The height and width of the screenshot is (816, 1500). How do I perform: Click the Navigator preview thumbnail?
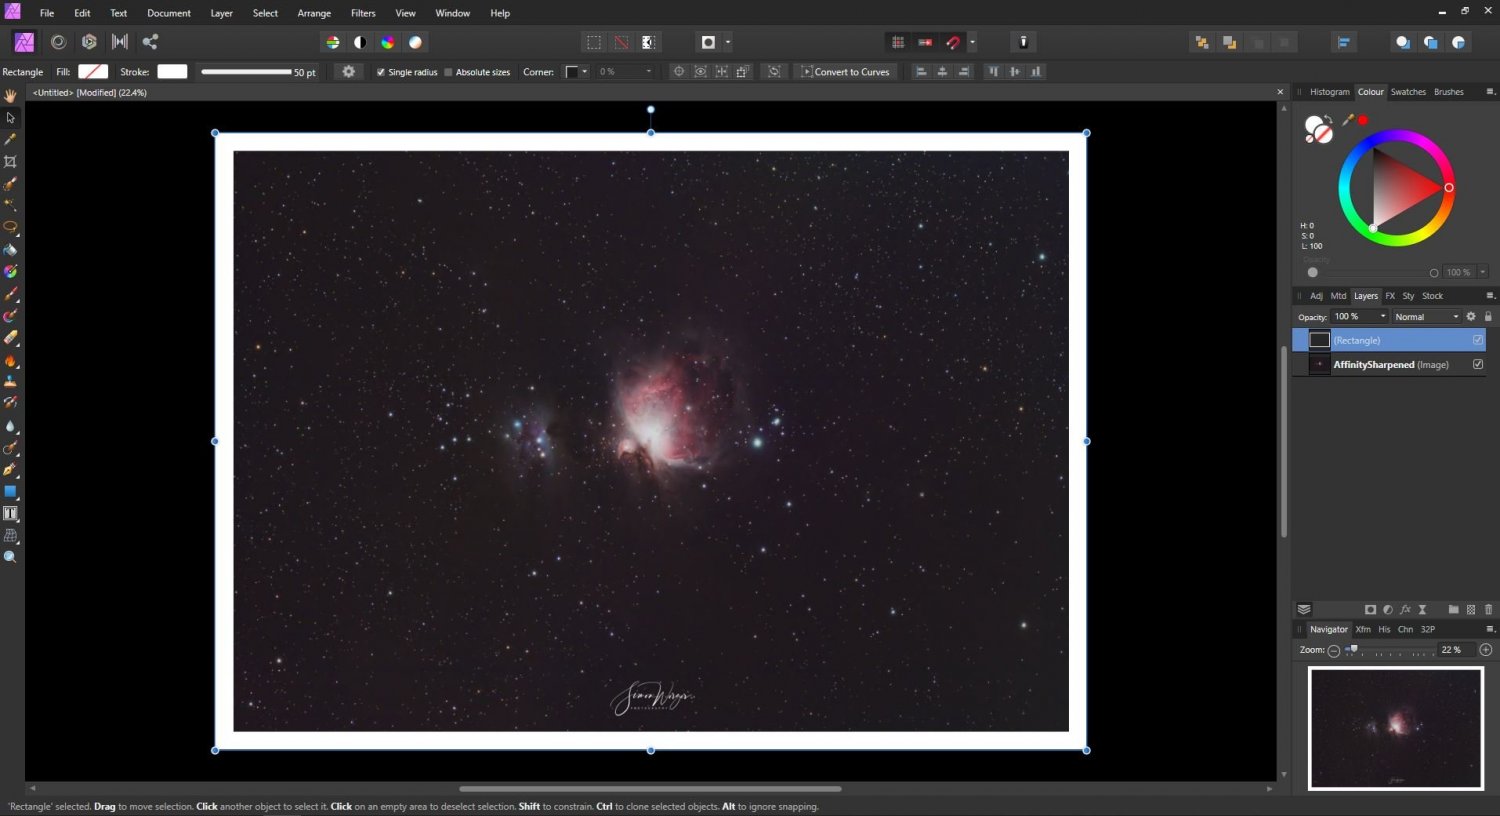click(x=1395, y=728)
